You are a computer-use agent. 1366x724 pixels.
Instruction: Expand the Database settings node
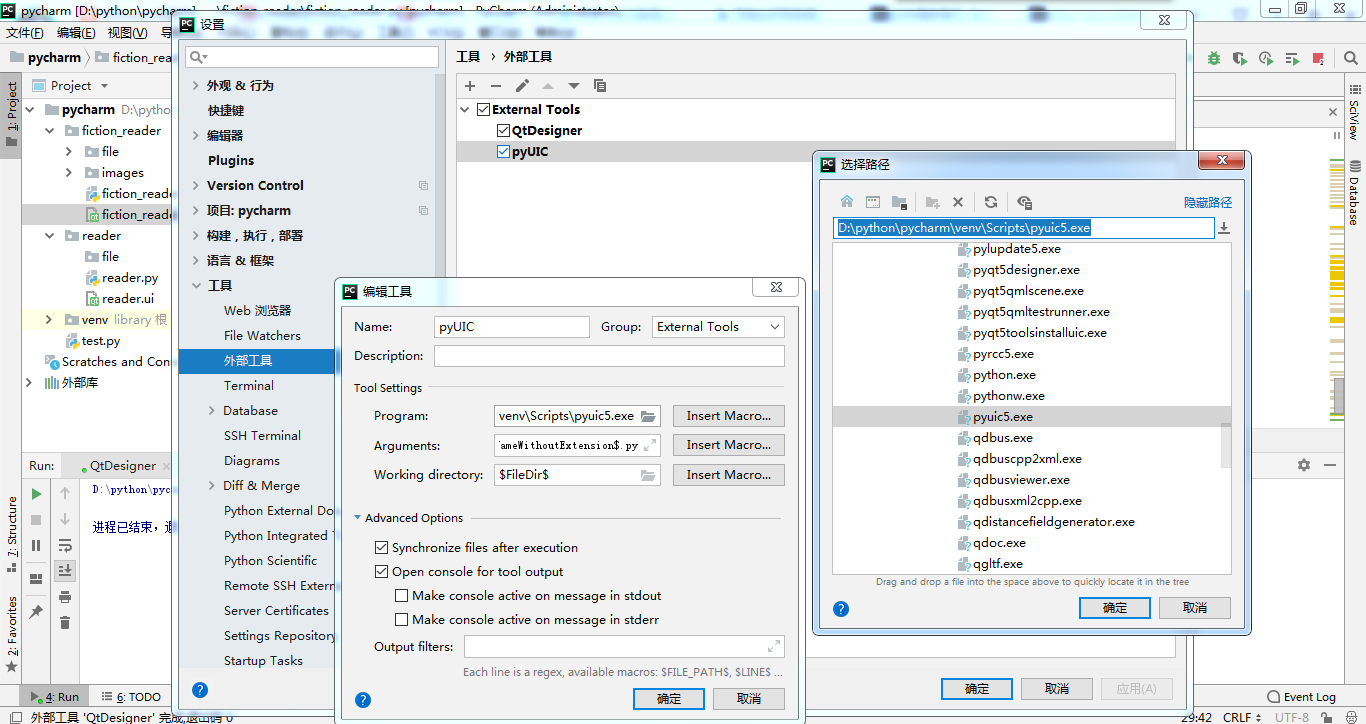[212, 410]
